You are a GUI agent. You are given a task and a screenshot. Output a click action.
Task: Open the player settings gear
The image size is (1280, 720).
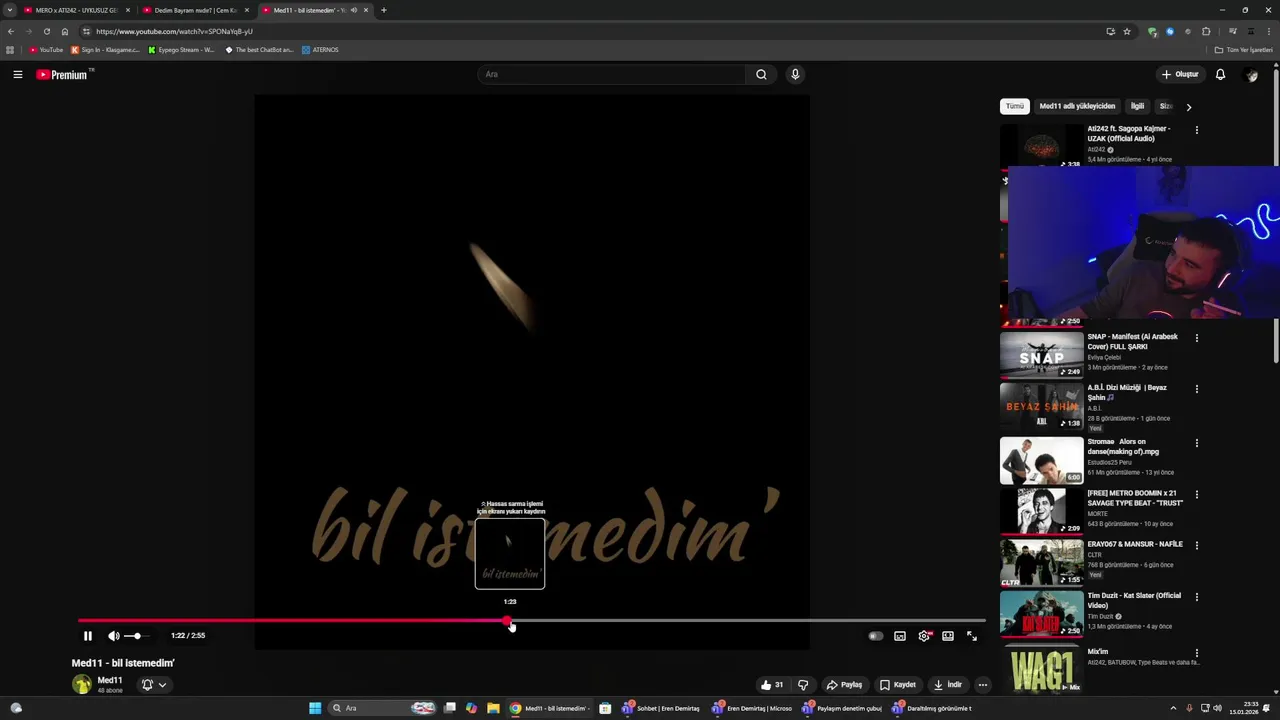point(924,636)
